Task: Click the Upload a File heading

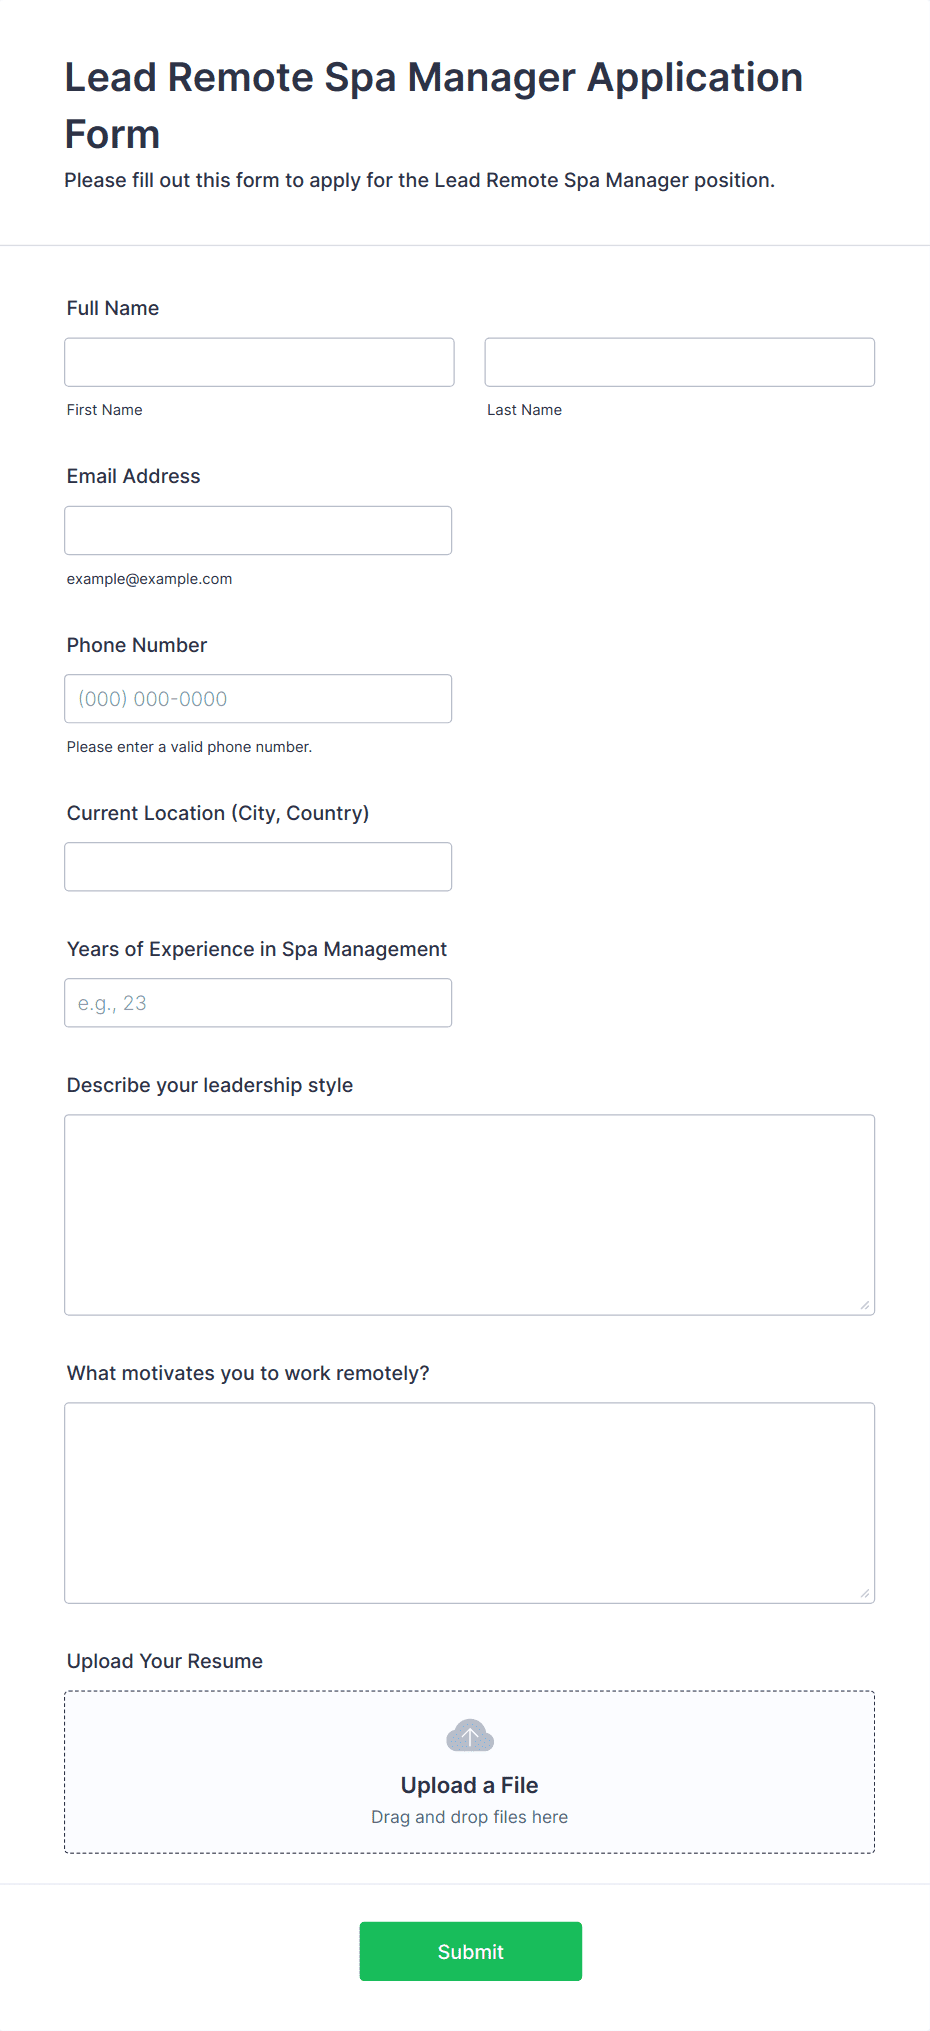Action: pos(470,1785)
